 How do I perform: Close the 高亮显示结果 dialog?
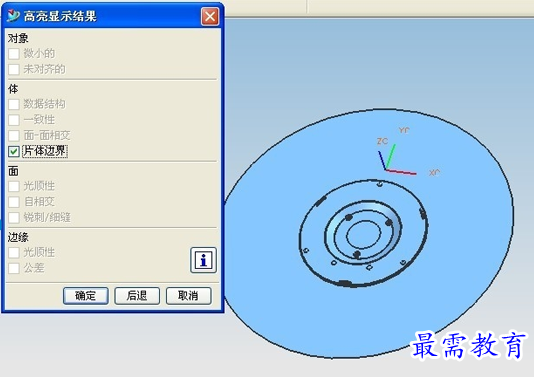210,16
